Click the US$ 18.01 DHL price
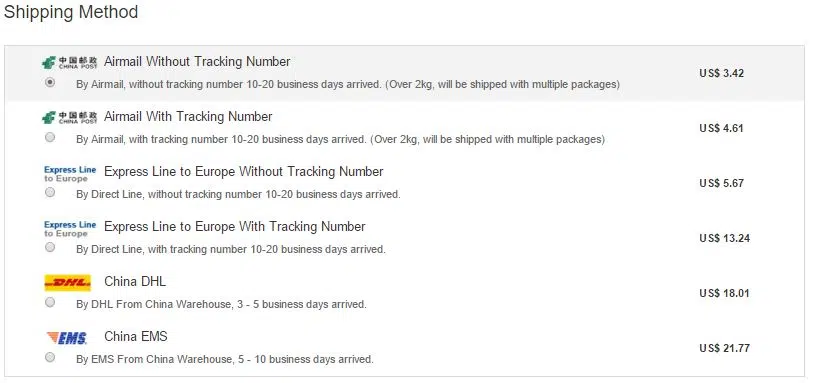The height and width of the screenshot is (383, 813). pos(724,293)
